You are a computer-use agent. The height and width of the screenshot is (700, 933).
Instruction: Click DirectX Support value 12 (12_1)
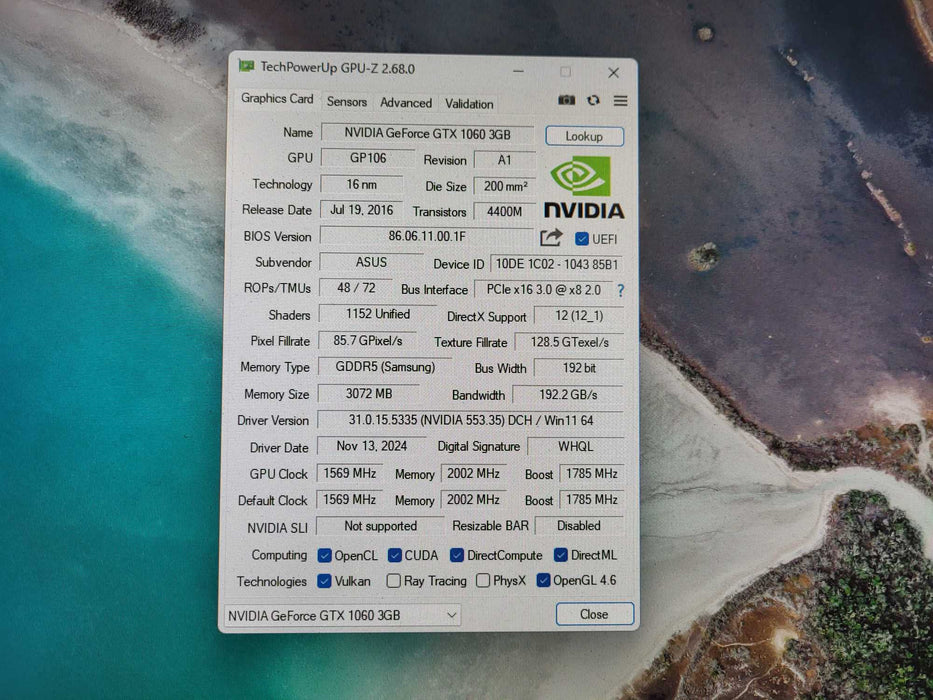[579, 316]
